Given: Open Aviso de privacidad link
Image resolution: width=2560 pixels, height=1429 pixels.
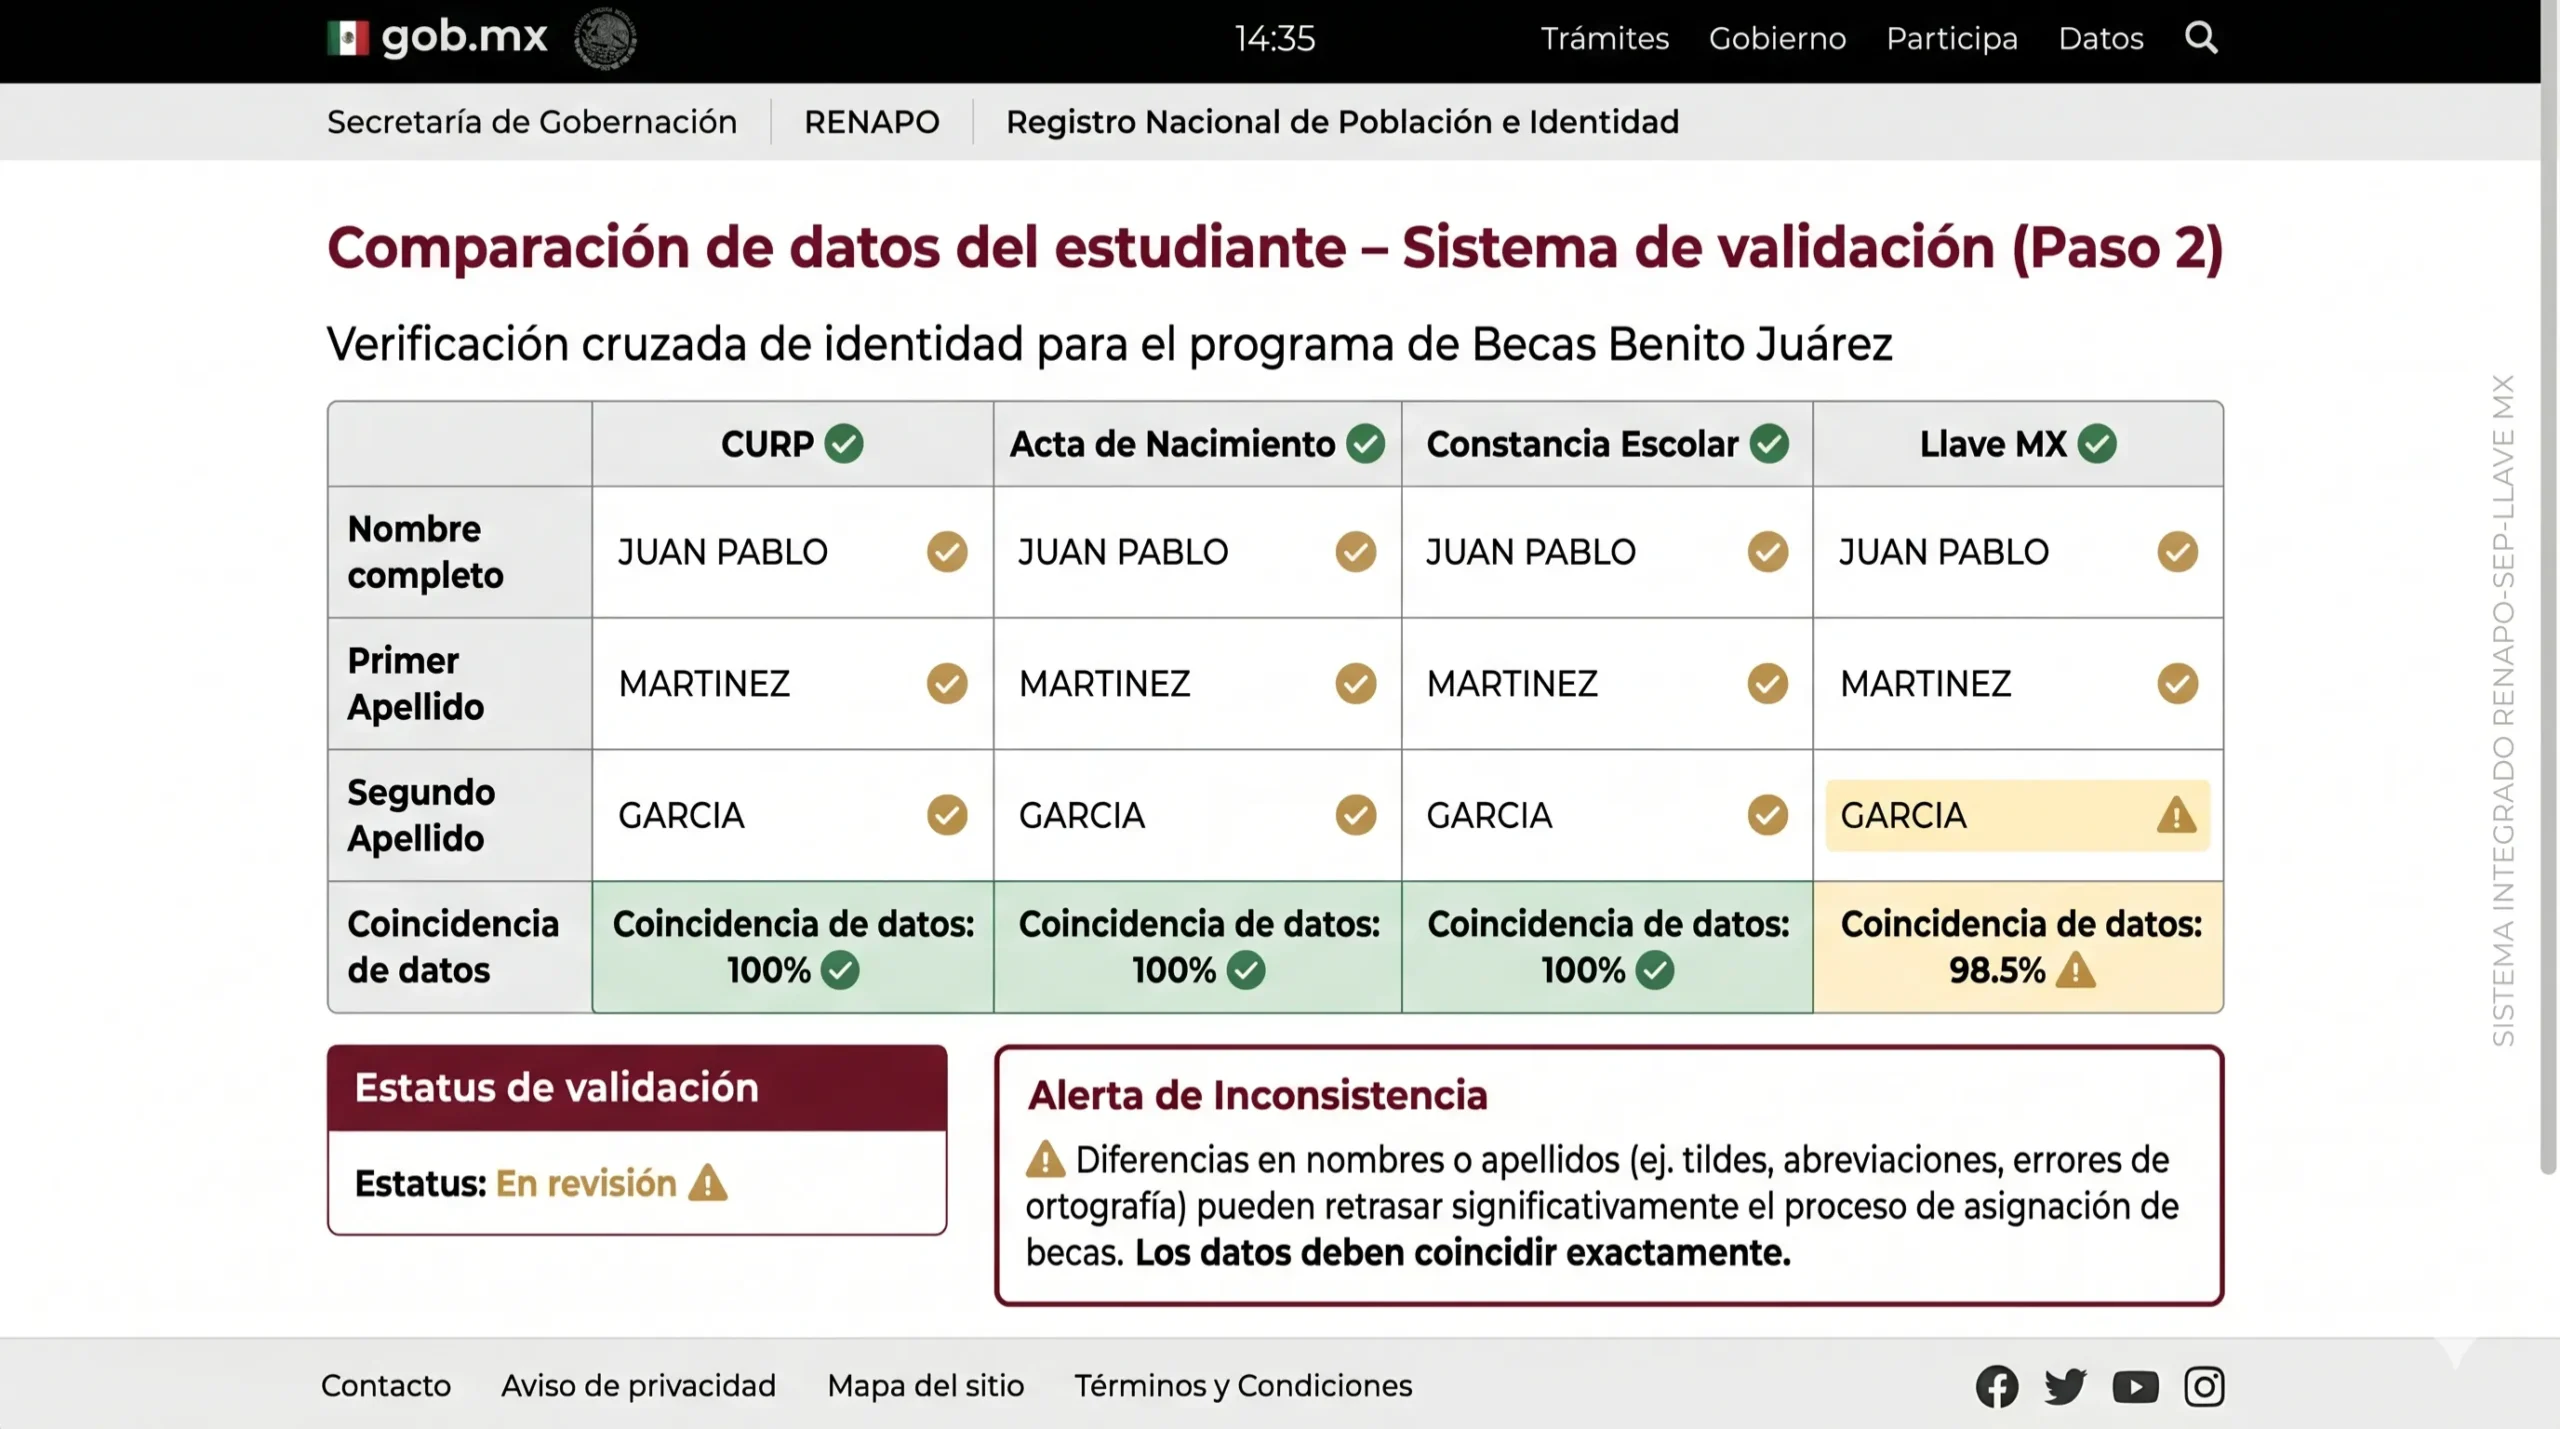Looking at the screenshot, I should click(x=638, y=1385).
